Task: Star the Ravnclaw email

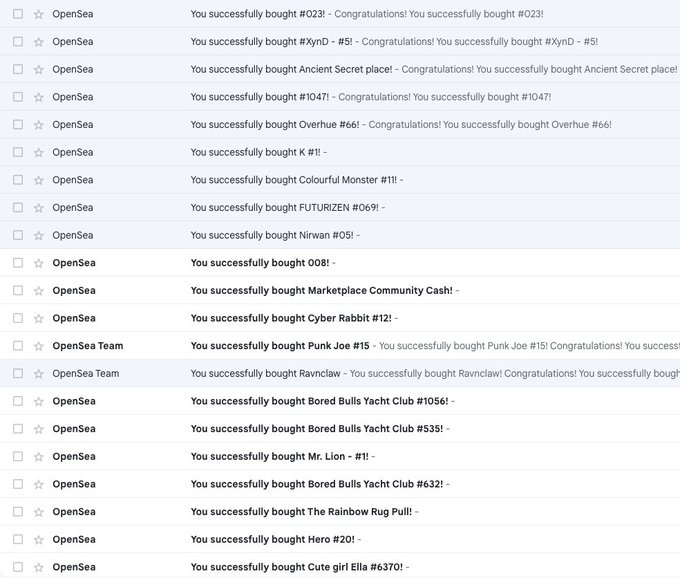Action: click(x=39, y=374)
